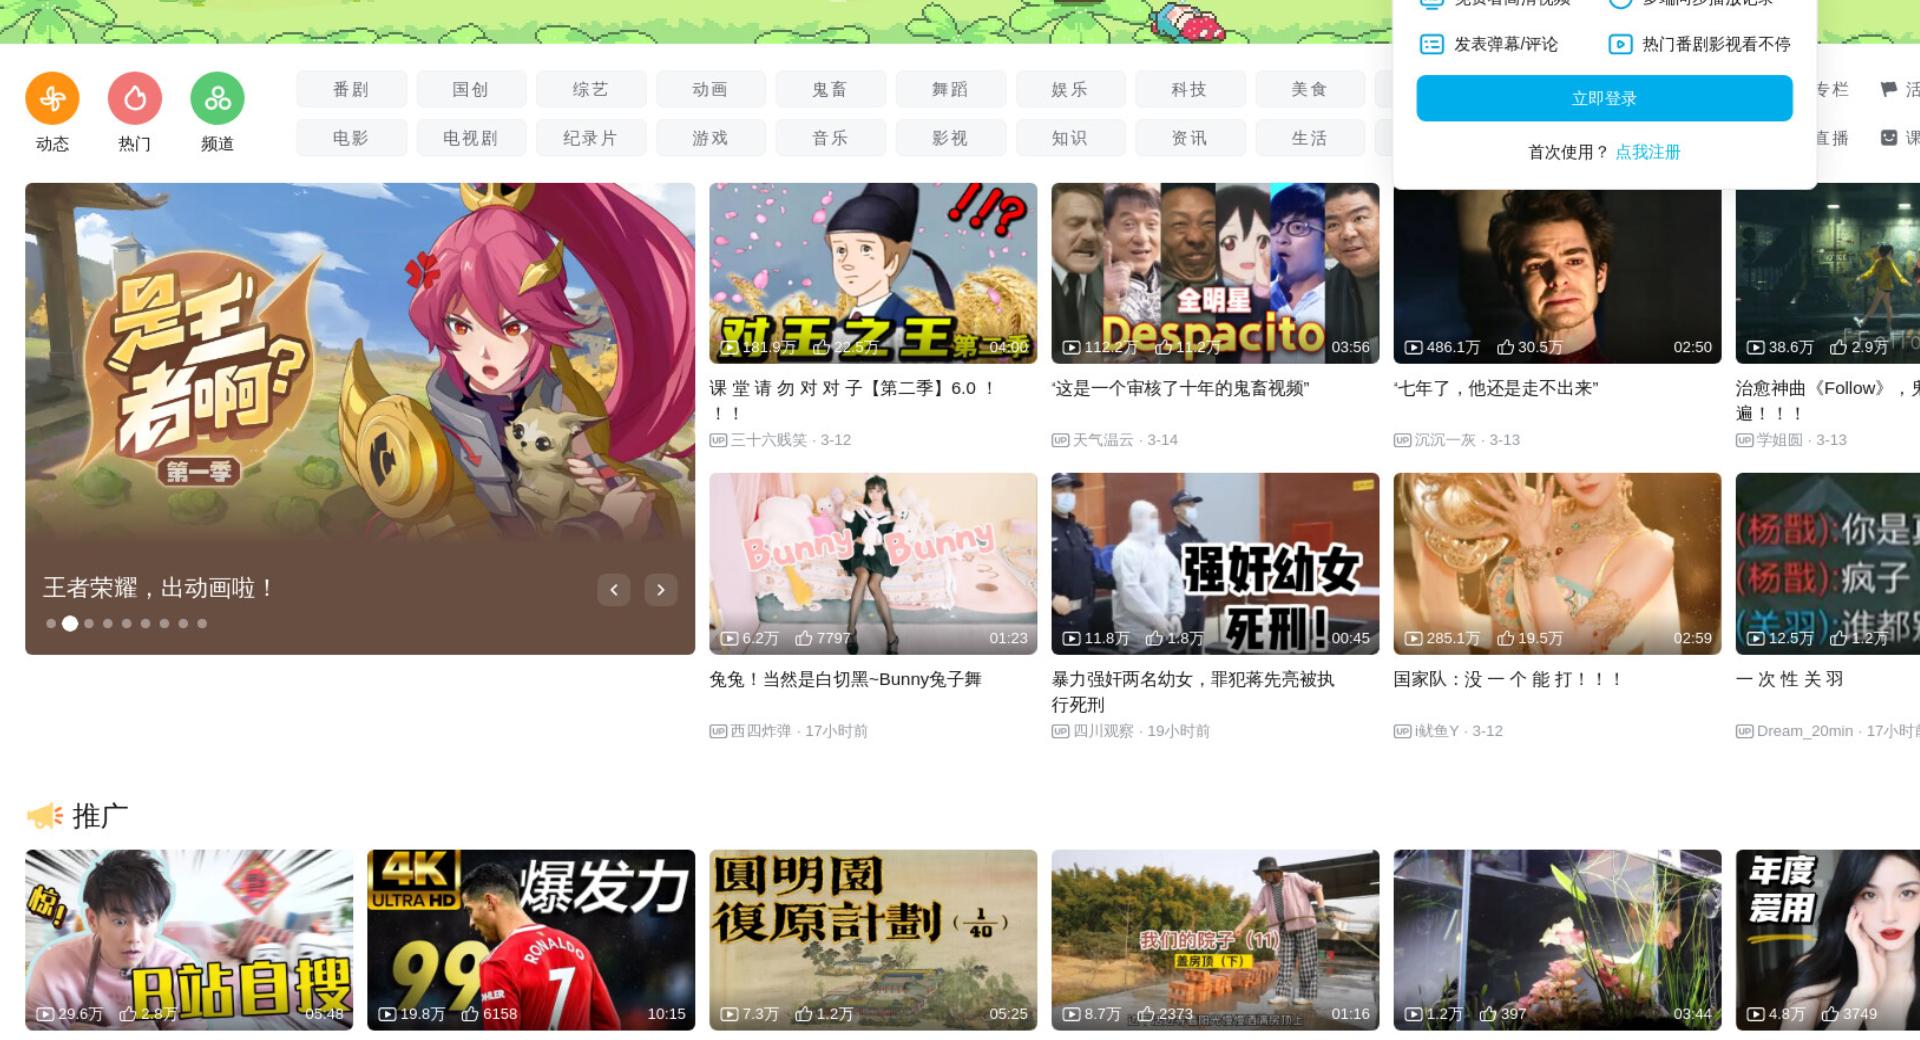1920x1040 pixels.
Task: Jump to the last carousel indicator dot
Action: point(202,623)
